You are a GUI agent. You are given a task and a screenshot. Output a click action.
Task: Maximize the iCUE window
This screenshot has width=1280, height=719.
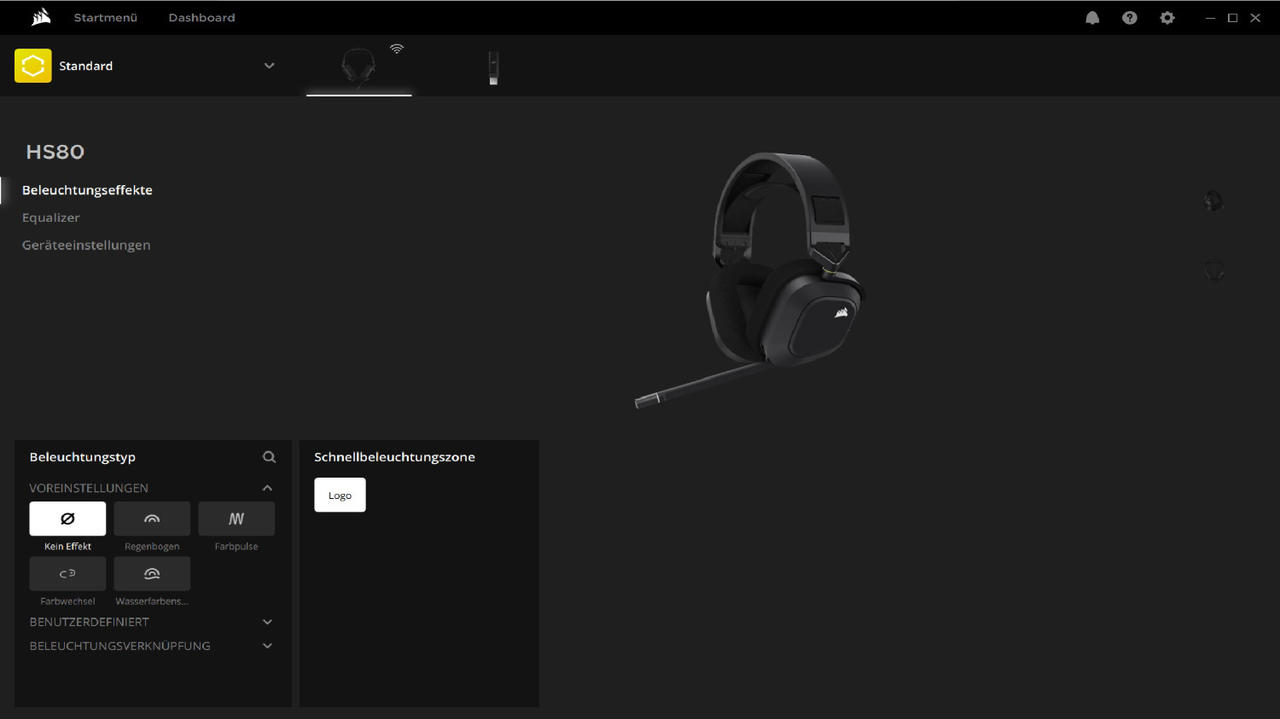(x=1233, y=18)
